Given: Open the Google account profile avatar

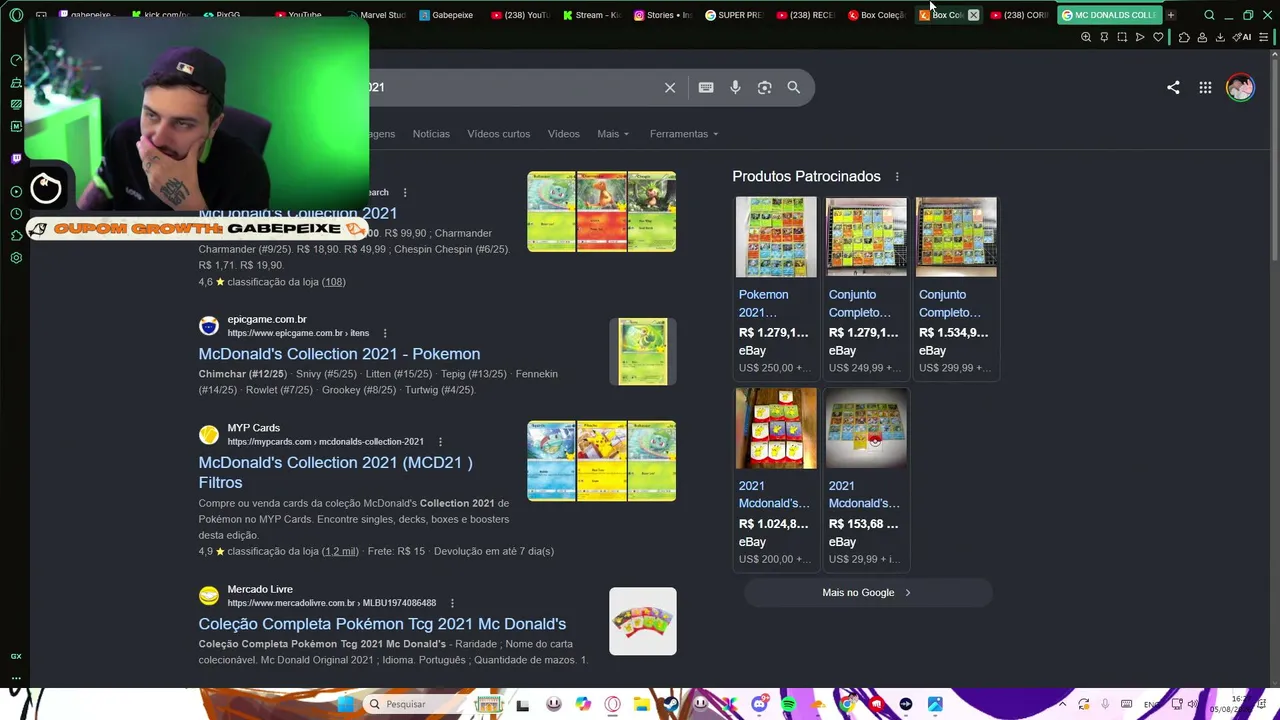Looking at the screenshot, I should point(1240,88).
